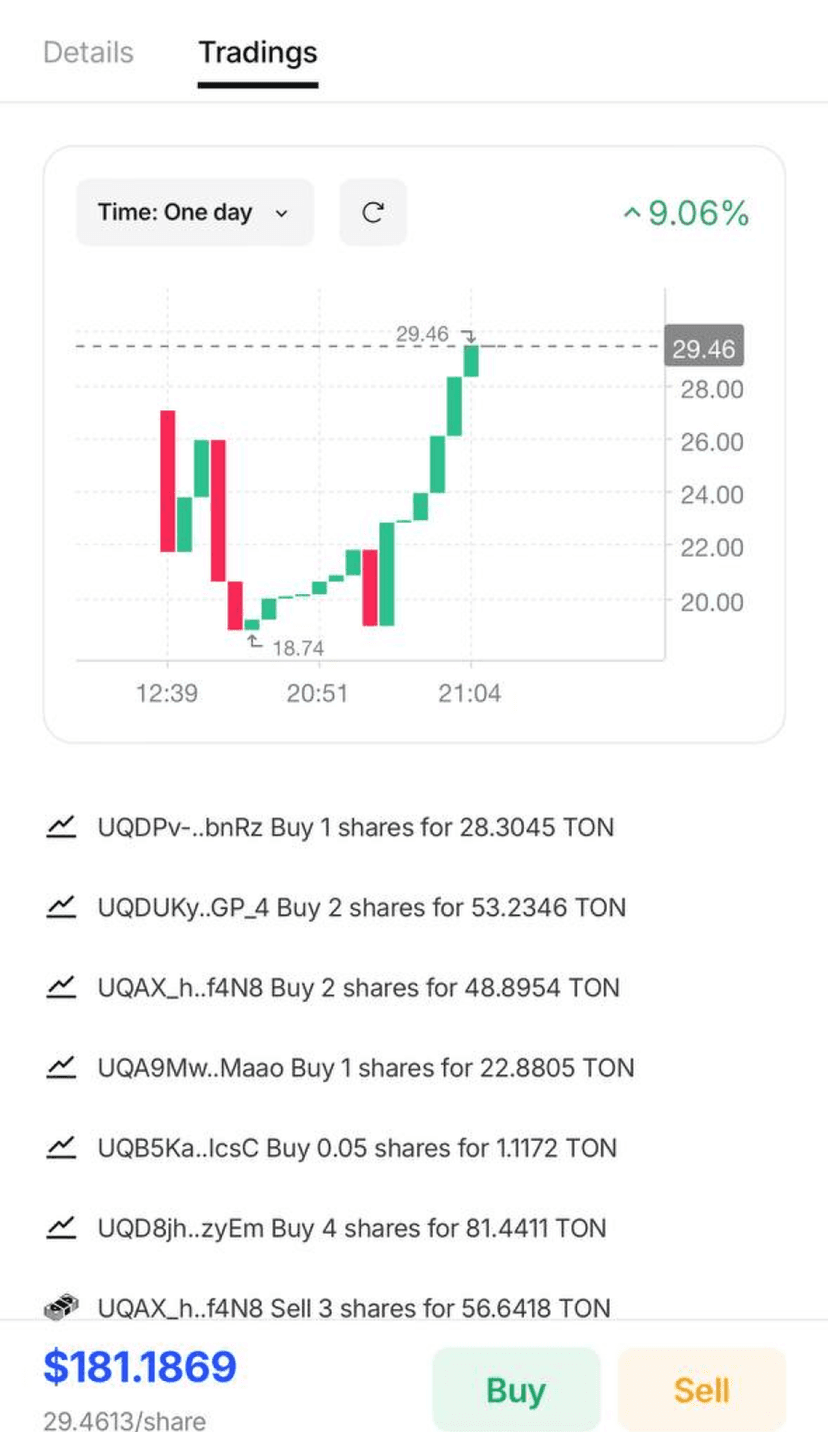
Task: Click money icon beside the Sell transaction
Action: click(61, 1307)
